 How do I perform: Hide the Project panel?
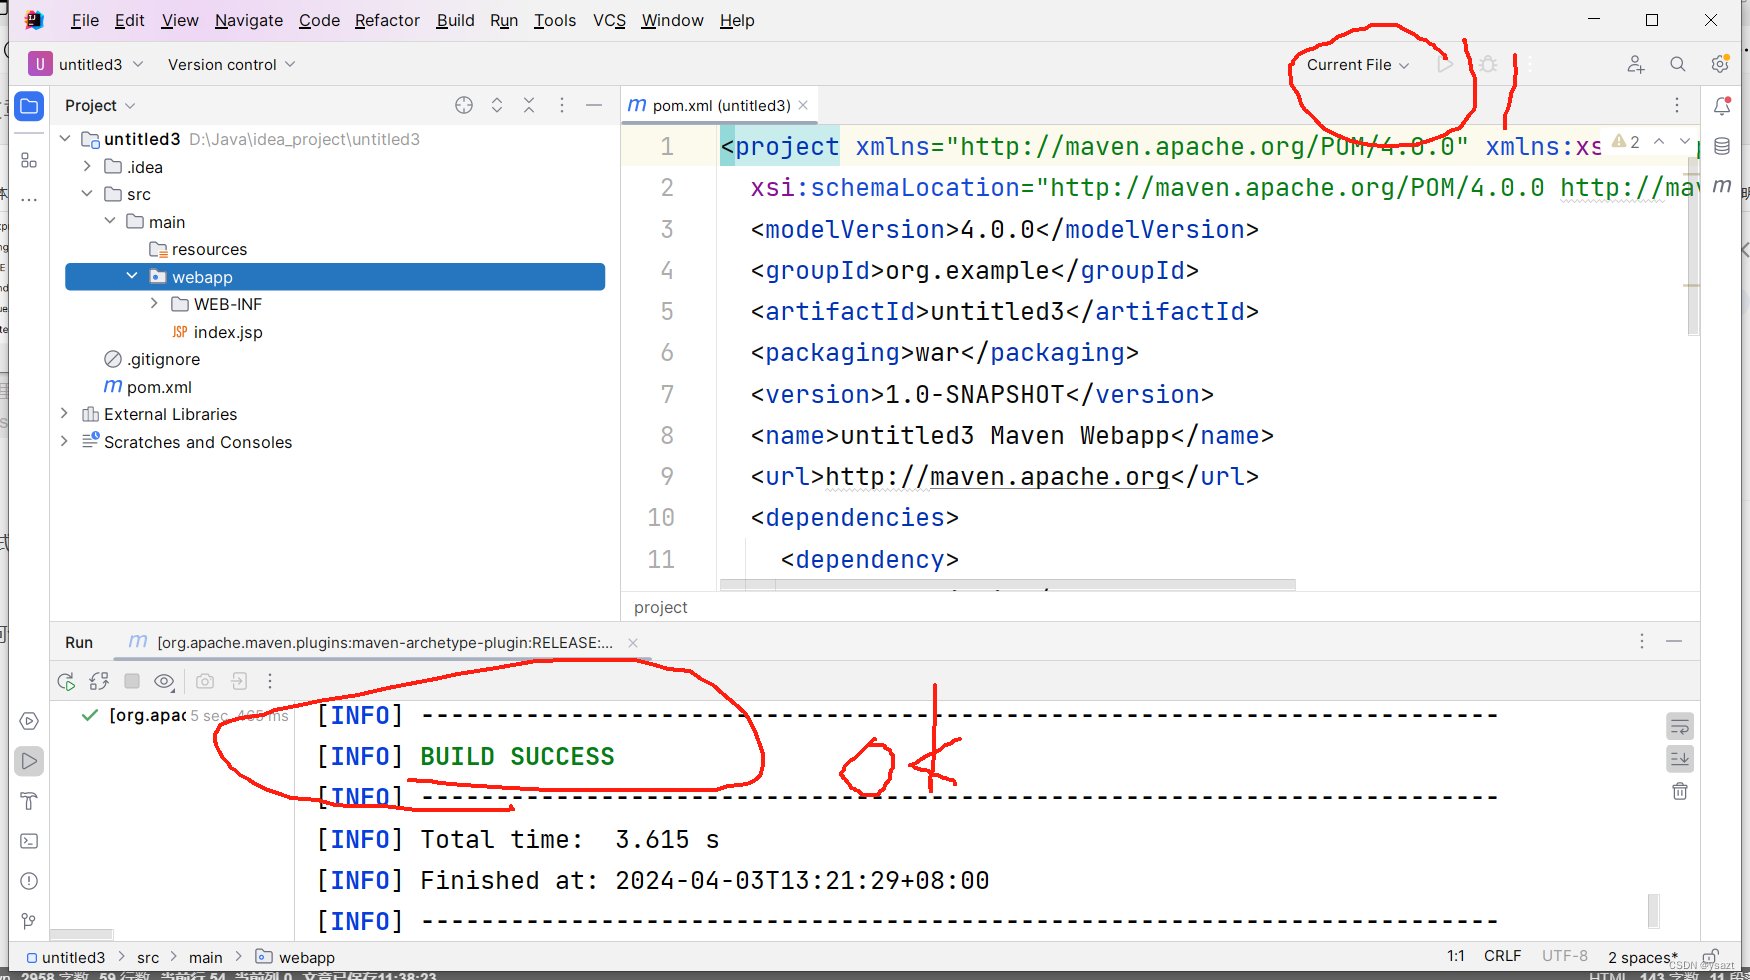[594, 105]
